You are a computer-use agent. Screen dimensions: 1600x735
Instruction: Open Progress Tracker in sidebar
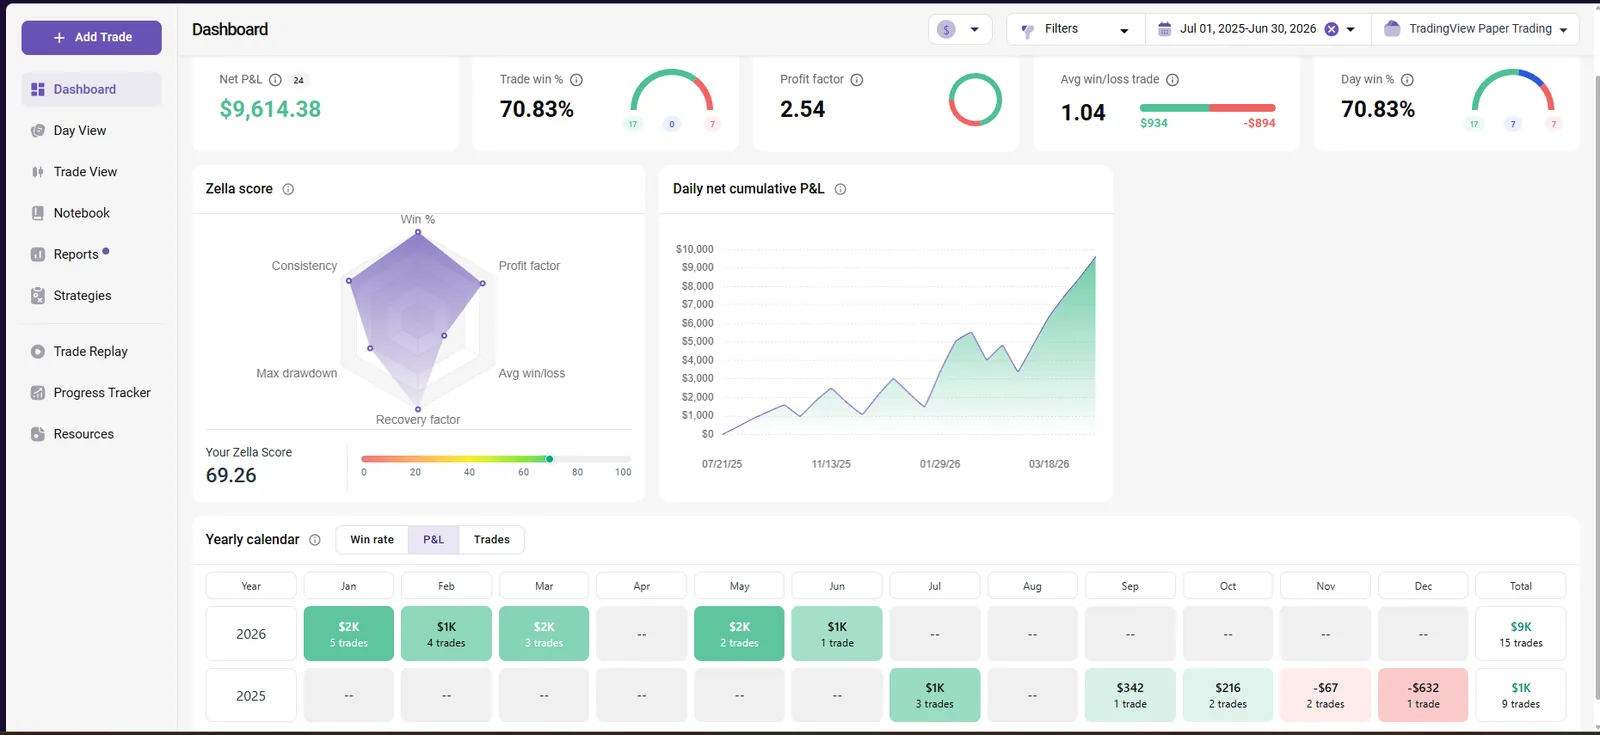tap(91, 393)
